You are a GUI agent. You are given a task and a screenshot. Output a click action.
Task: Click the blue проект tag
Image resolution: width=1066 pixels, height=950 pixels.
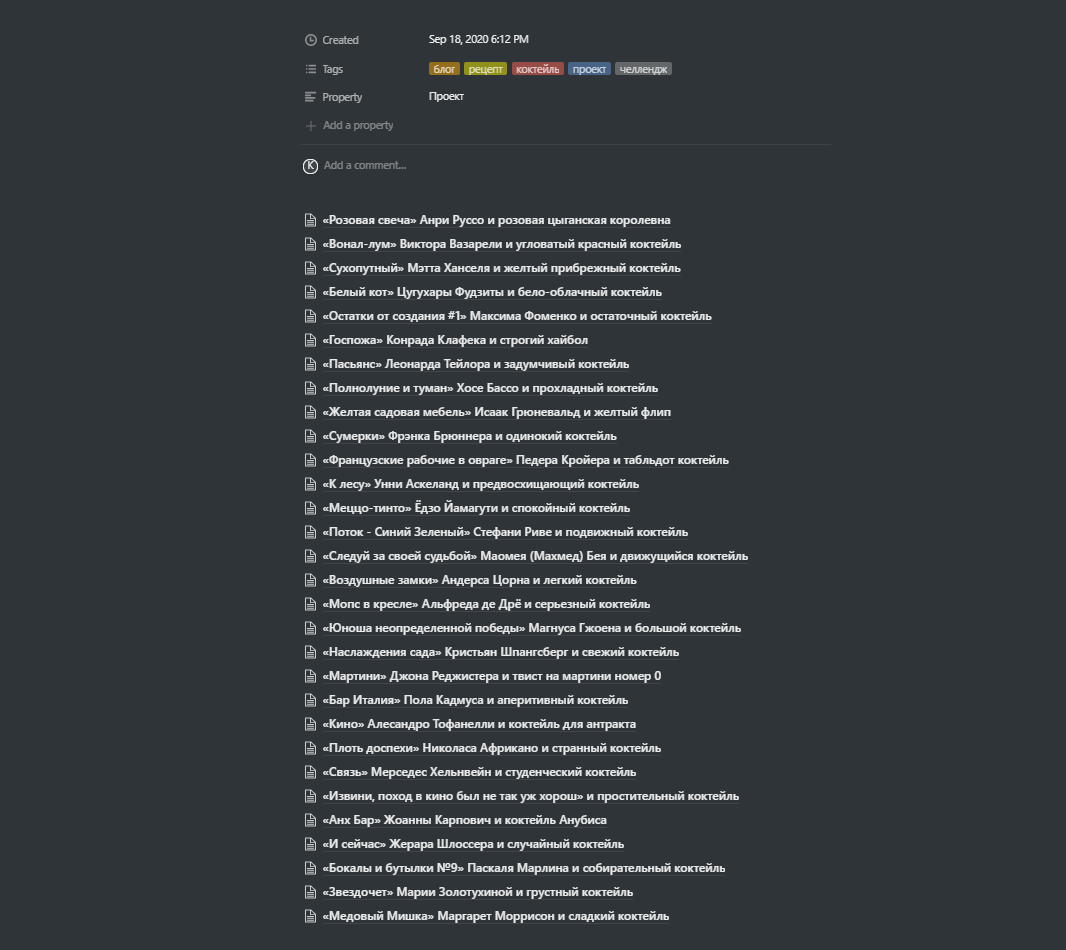pyautogui.click(x=589, y=69)
